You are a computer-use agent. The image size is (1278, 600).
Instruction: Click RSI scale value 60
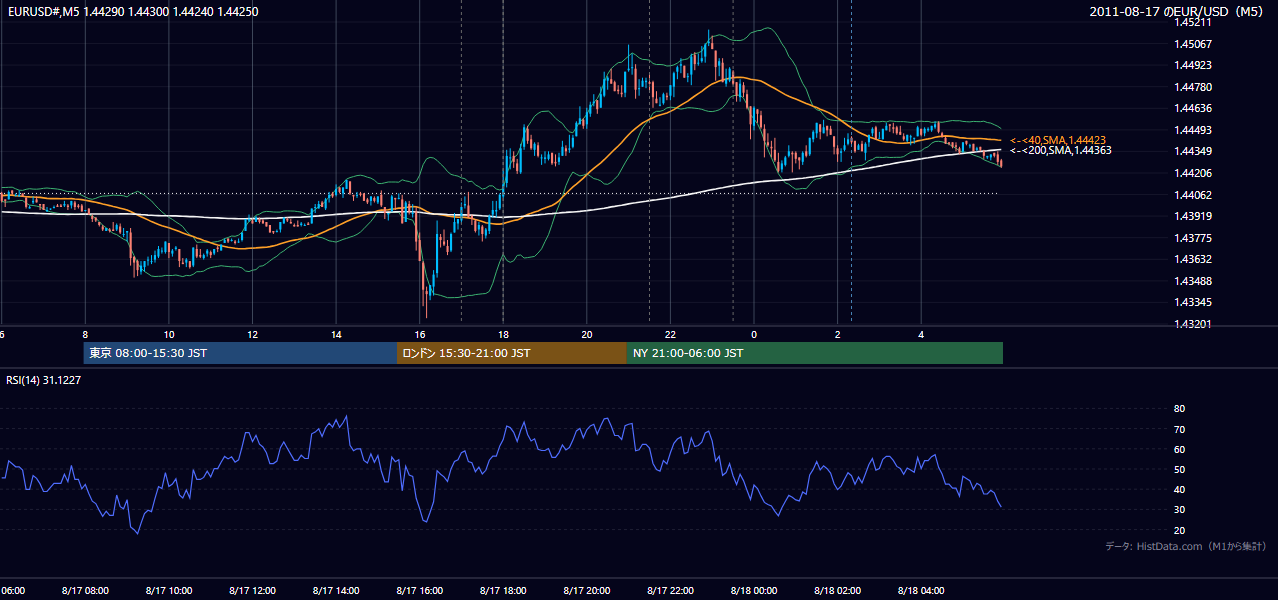point(1180,449)
